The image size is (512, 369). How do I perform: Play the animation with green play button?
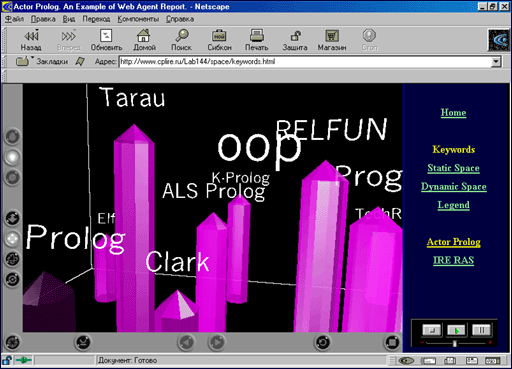tap(456, 330)
